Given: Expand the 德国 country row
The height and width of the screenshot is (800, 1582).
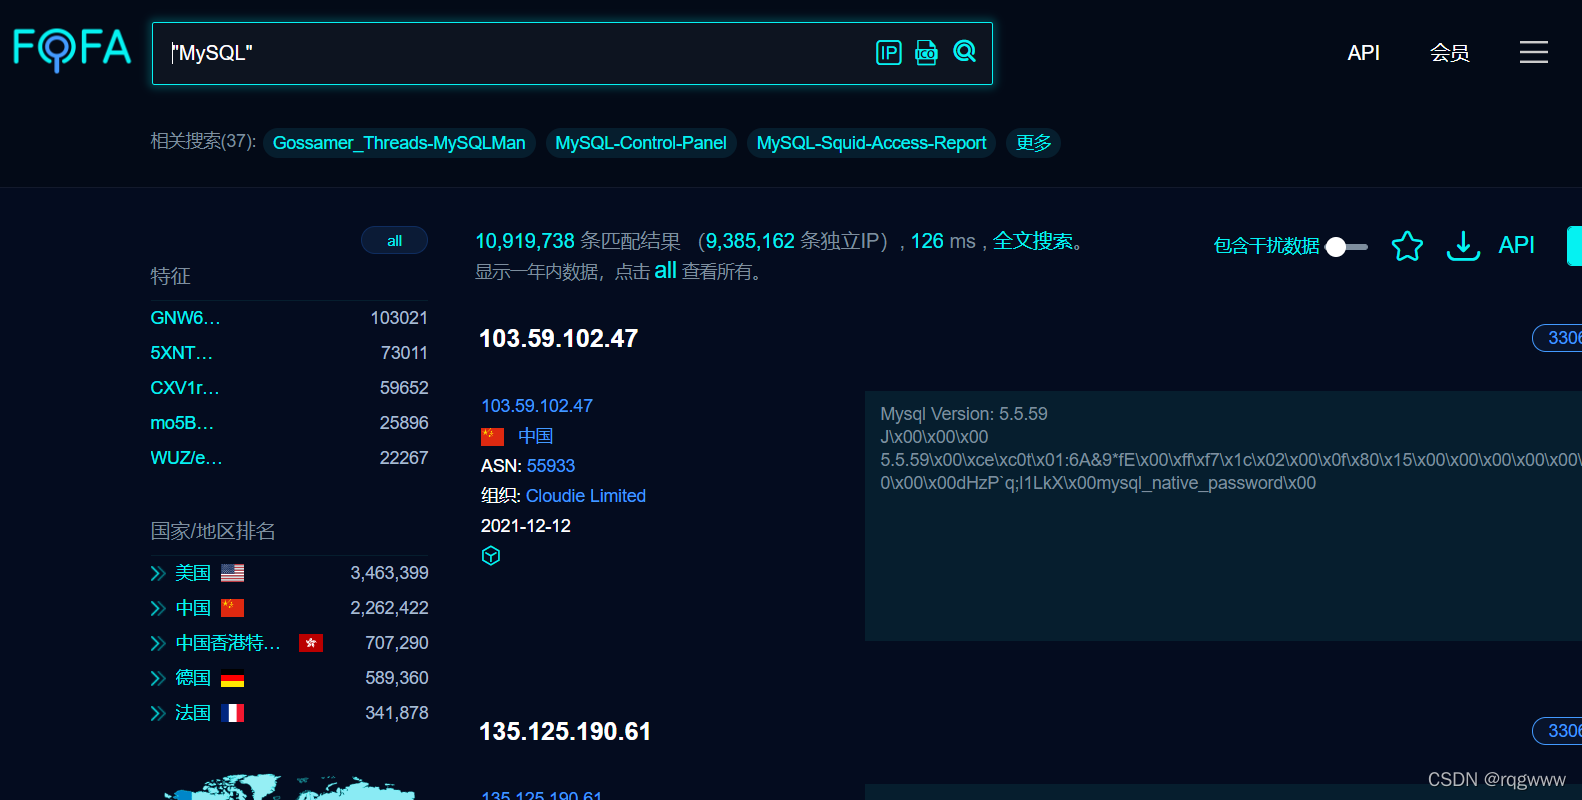Looking at the screenshot, I should click(158, 678).
